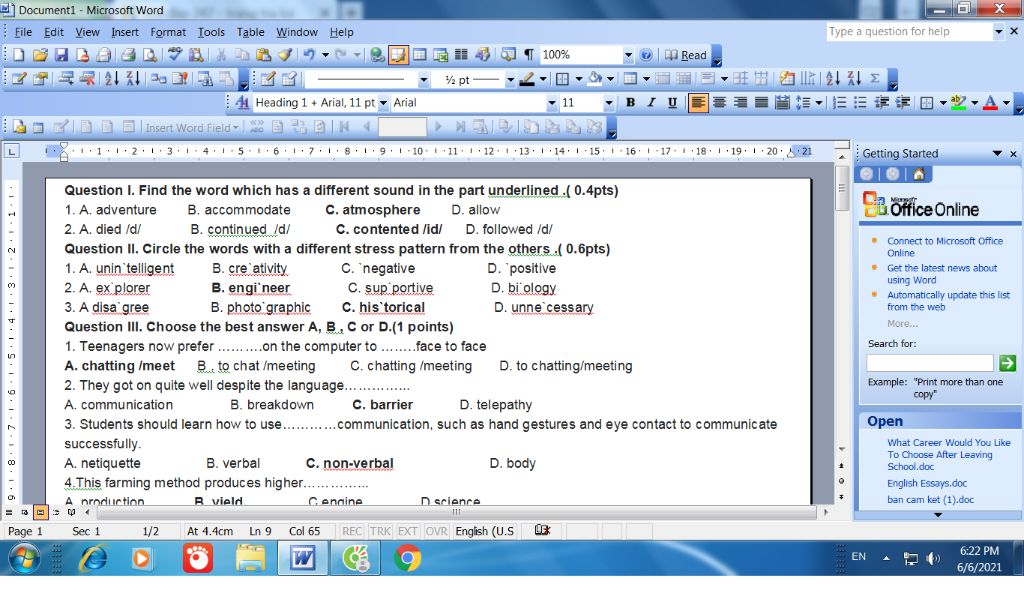Insert a Microsoft Excel worksheet
This screenshot has height=614, width=1024.
coord(440,55)
